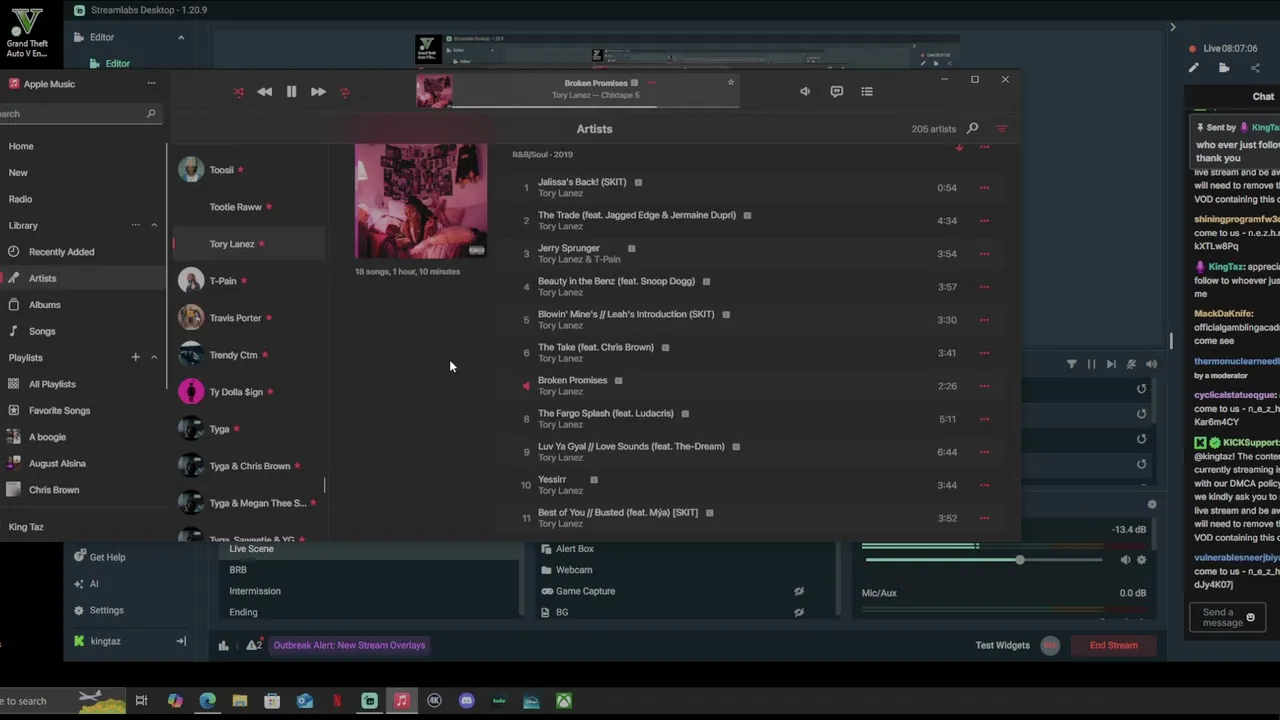Viewport: 1280px width, 720px height.
Task: Add a new playlist with plus icon
Action: click(135, 358)
